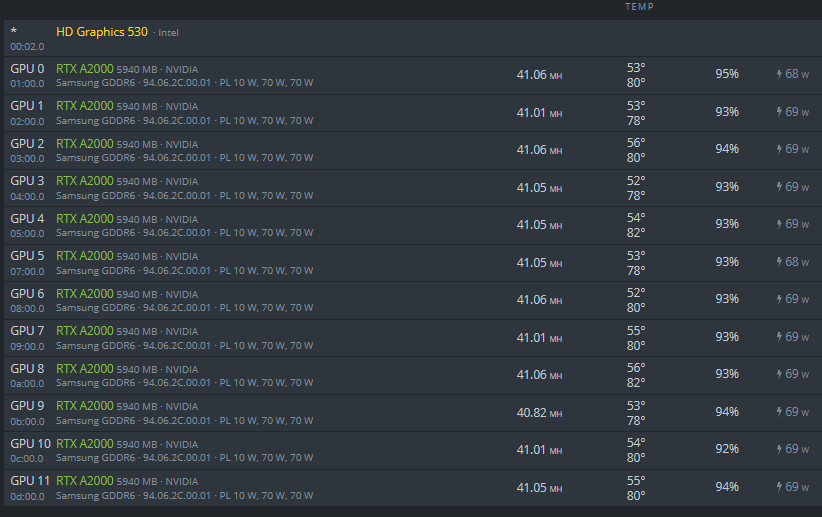Click the RTX A2000 name on GPU 1
Viewport: 822px width, 517px height.
point(84,106)
